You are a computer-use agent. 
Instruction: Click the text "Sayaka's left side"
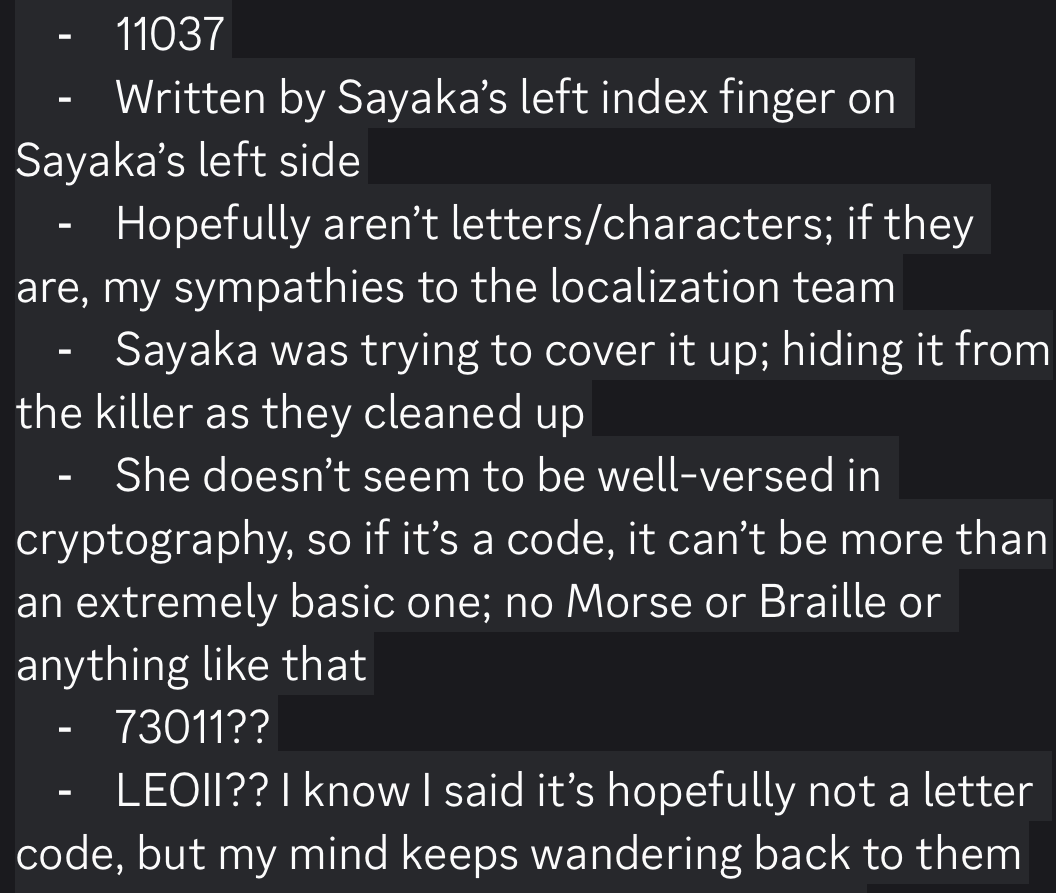pyautogui.click(x=188, y=160)
